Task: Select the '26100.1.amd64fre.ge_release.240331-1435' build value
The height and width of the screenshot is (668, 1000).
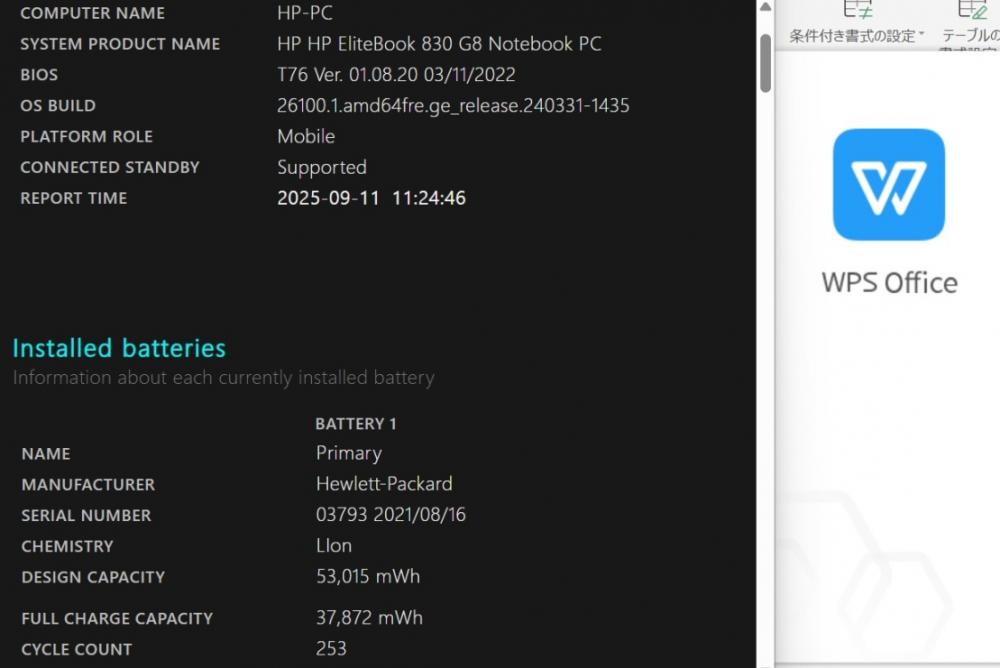Action: coord(453,106)
